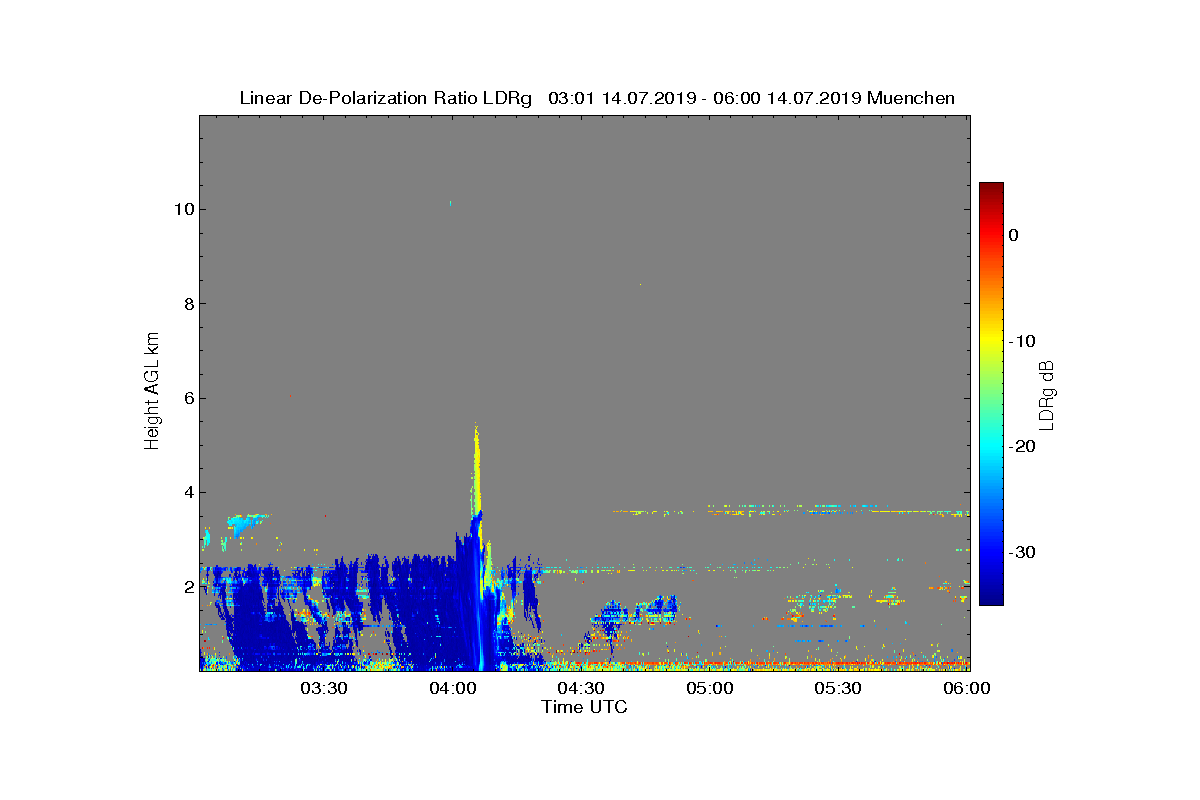Click the 'Time UTC' axis label
Image resolution: width=1200 pixels, height=800 pixels.
tap(584, 707)
